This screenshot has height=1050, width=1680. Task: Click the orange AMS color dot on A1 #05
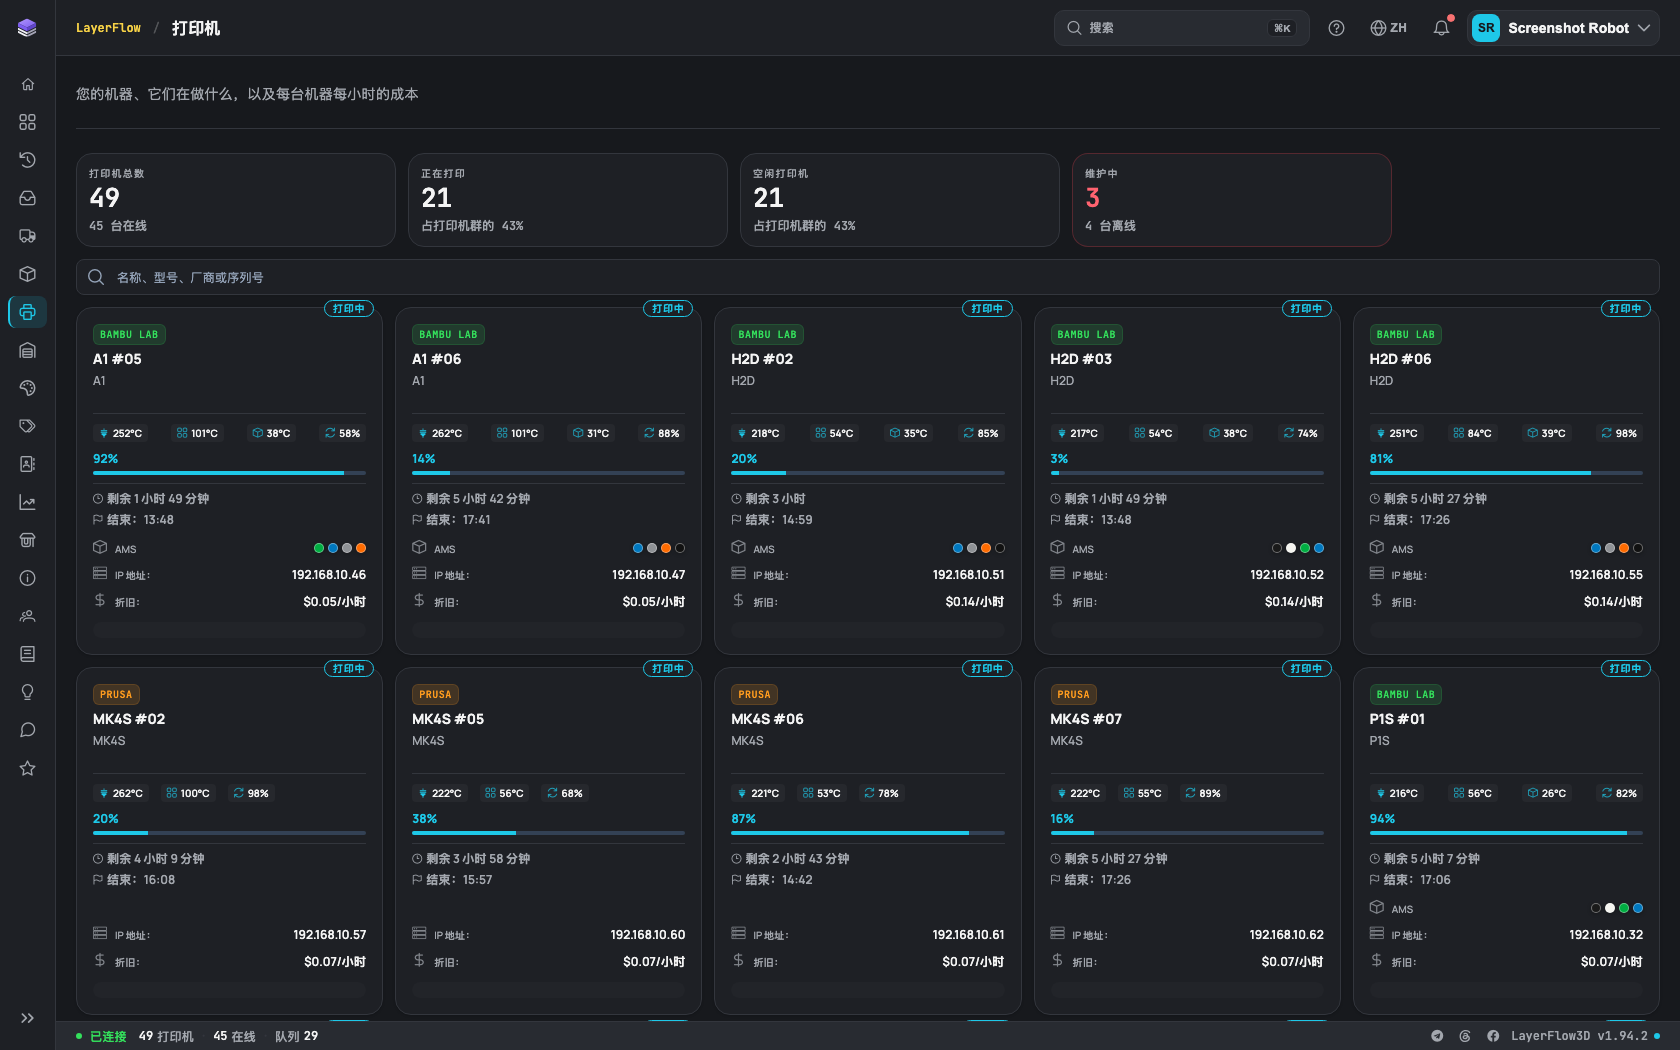click(361, 548)
